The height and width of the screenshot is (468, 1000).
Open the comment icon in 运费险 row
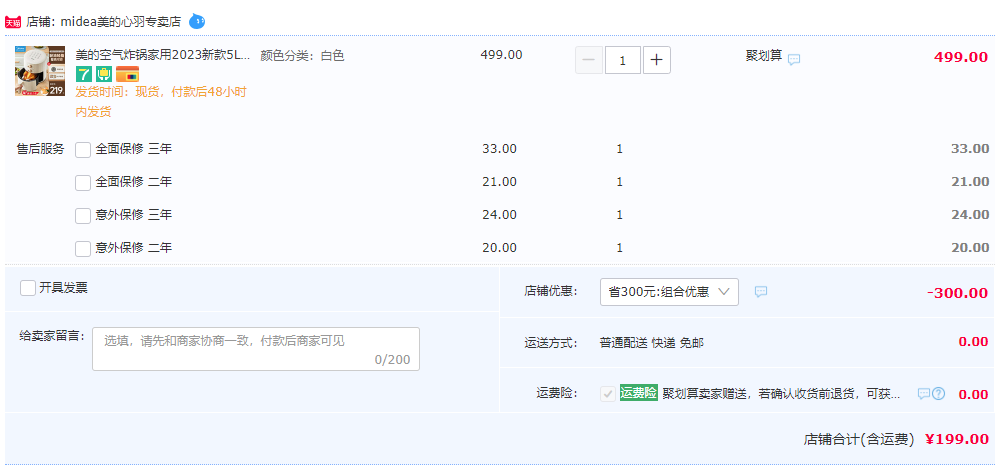point(923,394)
